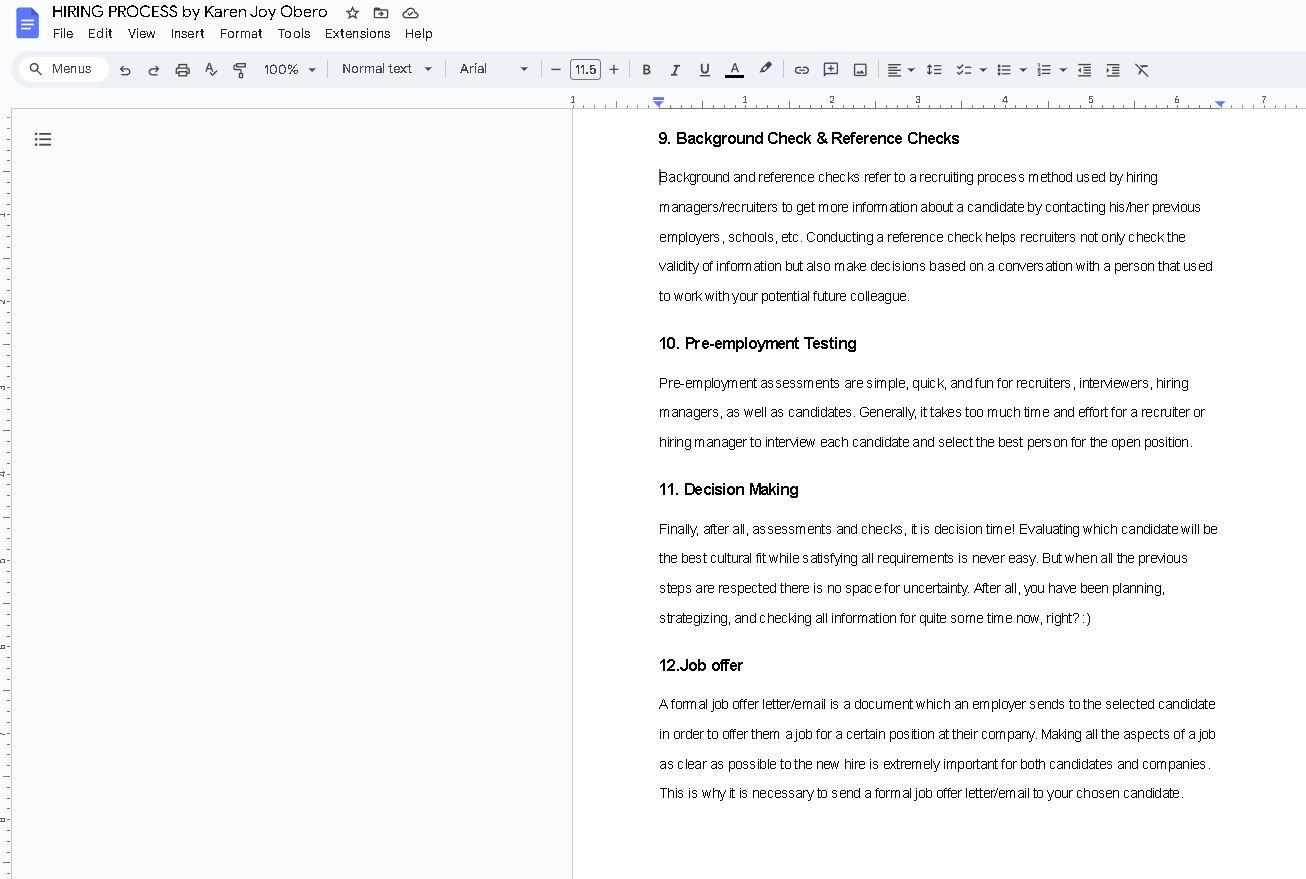Open the Google Docs home icon
This screenshot has width=1306, height=879.
[x=27, y=22]
